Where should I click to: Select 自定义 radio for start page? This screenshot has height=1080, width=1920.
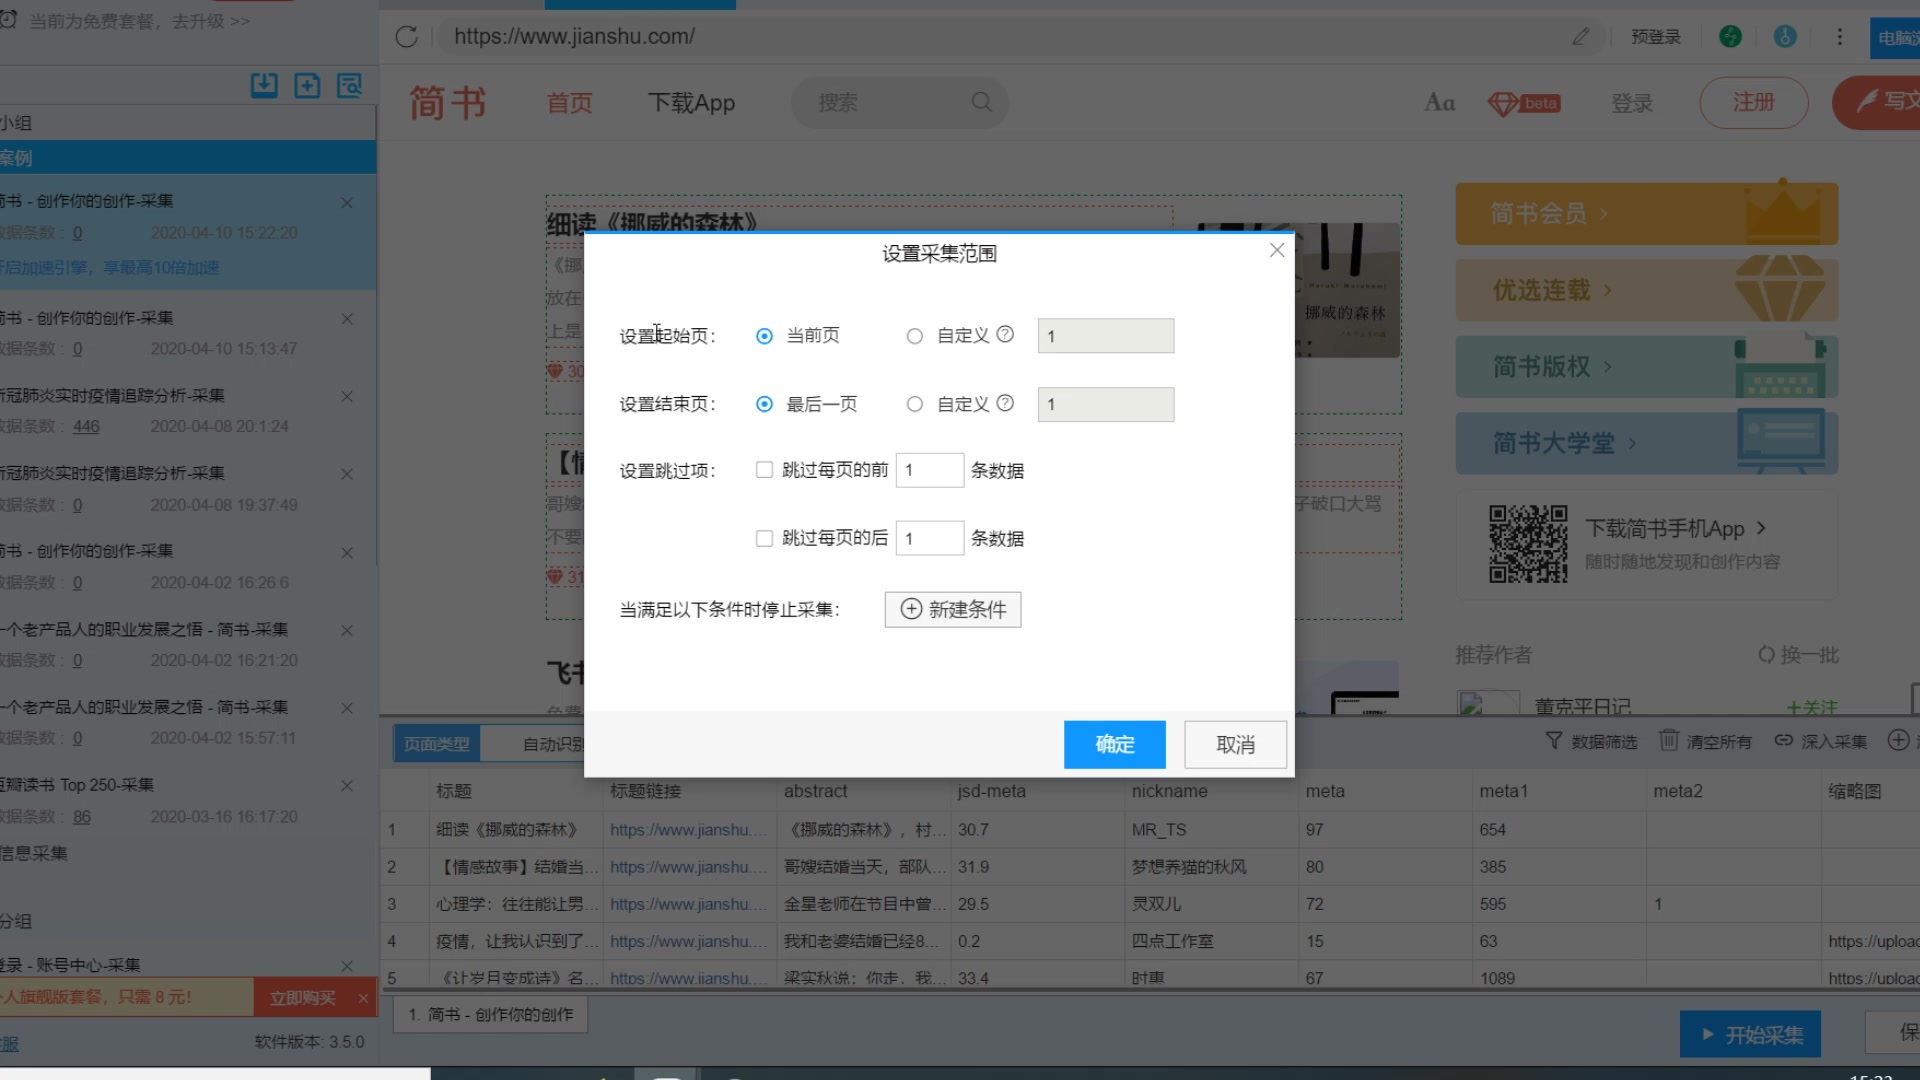pyautogui.click(x=914, y=336)
